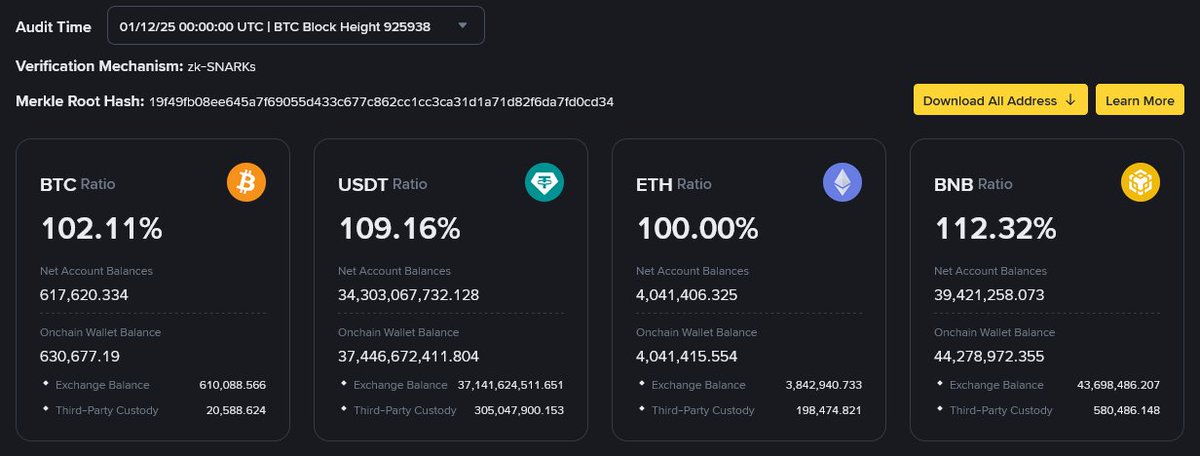
Task: Select the Merkle Root Hash value
Action: click(381, 101)
